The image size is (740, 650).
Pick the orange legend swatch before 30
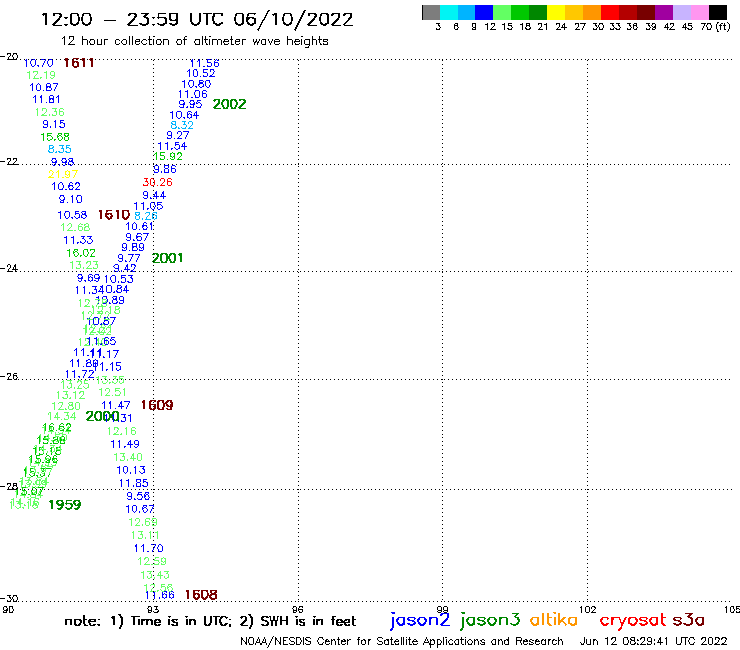pyautogui.click(x=591, y=12)
